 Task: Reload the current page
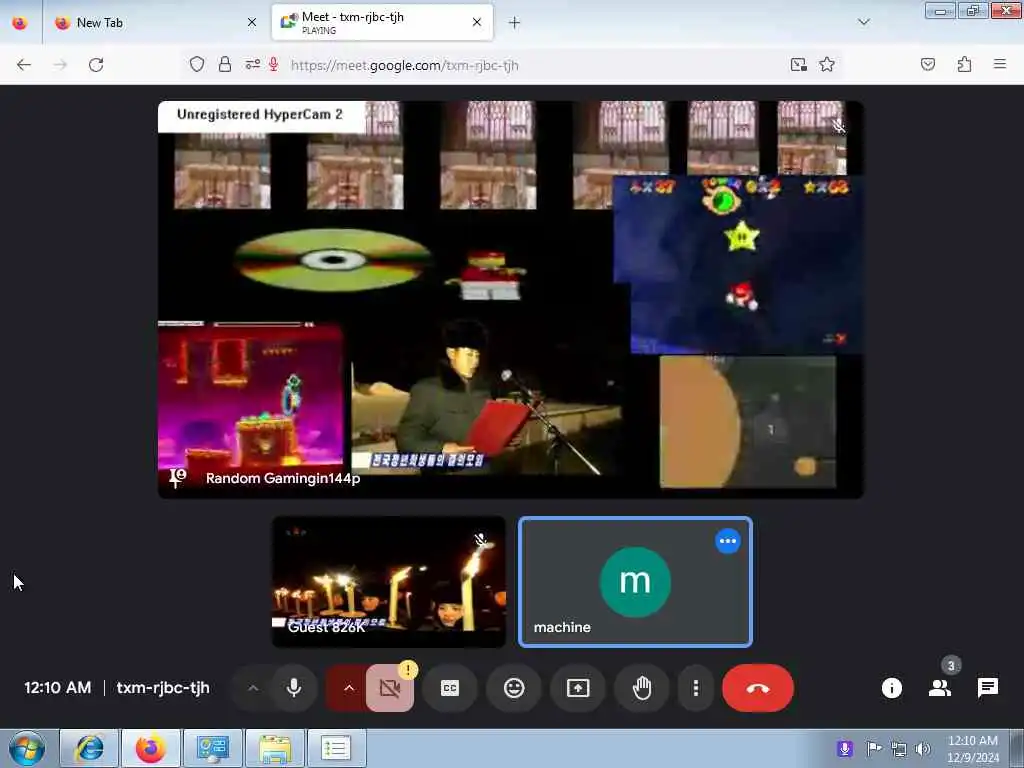[x=96, y=65]
